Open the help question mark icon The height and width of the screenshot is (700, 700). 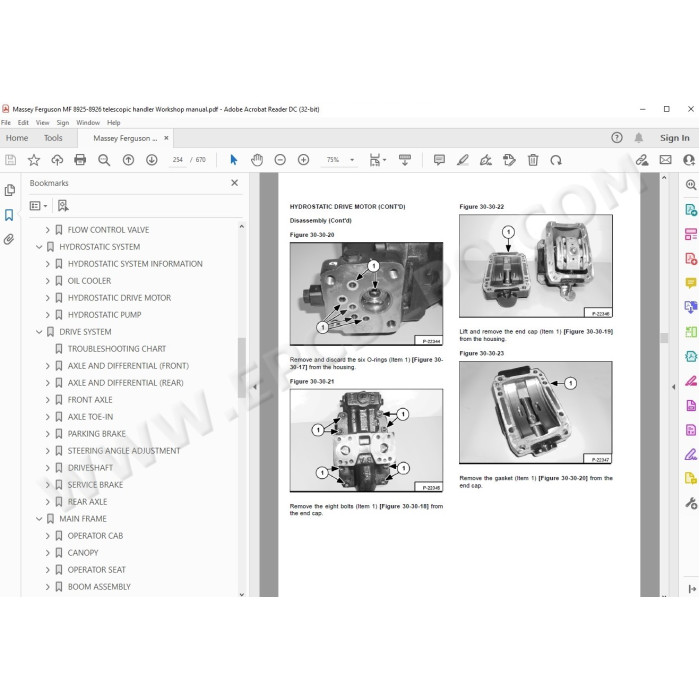point(617,138)
